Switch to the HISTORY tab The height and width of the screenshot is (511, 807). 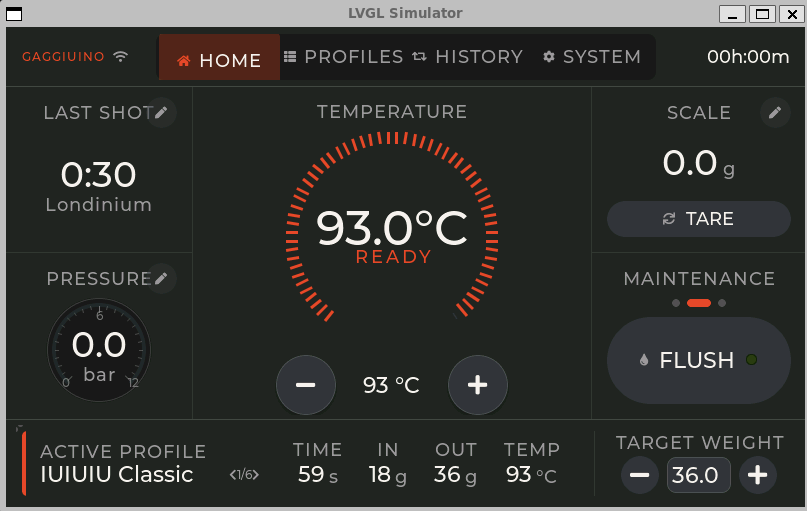click(x=468, y=57)
